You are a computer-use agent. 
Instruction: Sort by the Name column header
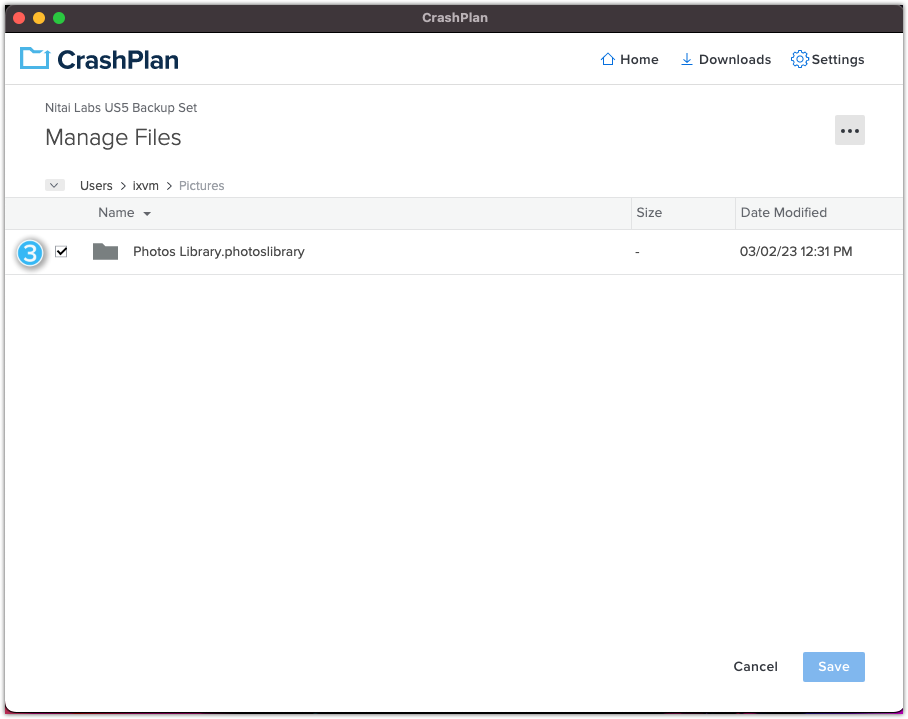click(x=125, y=213)
